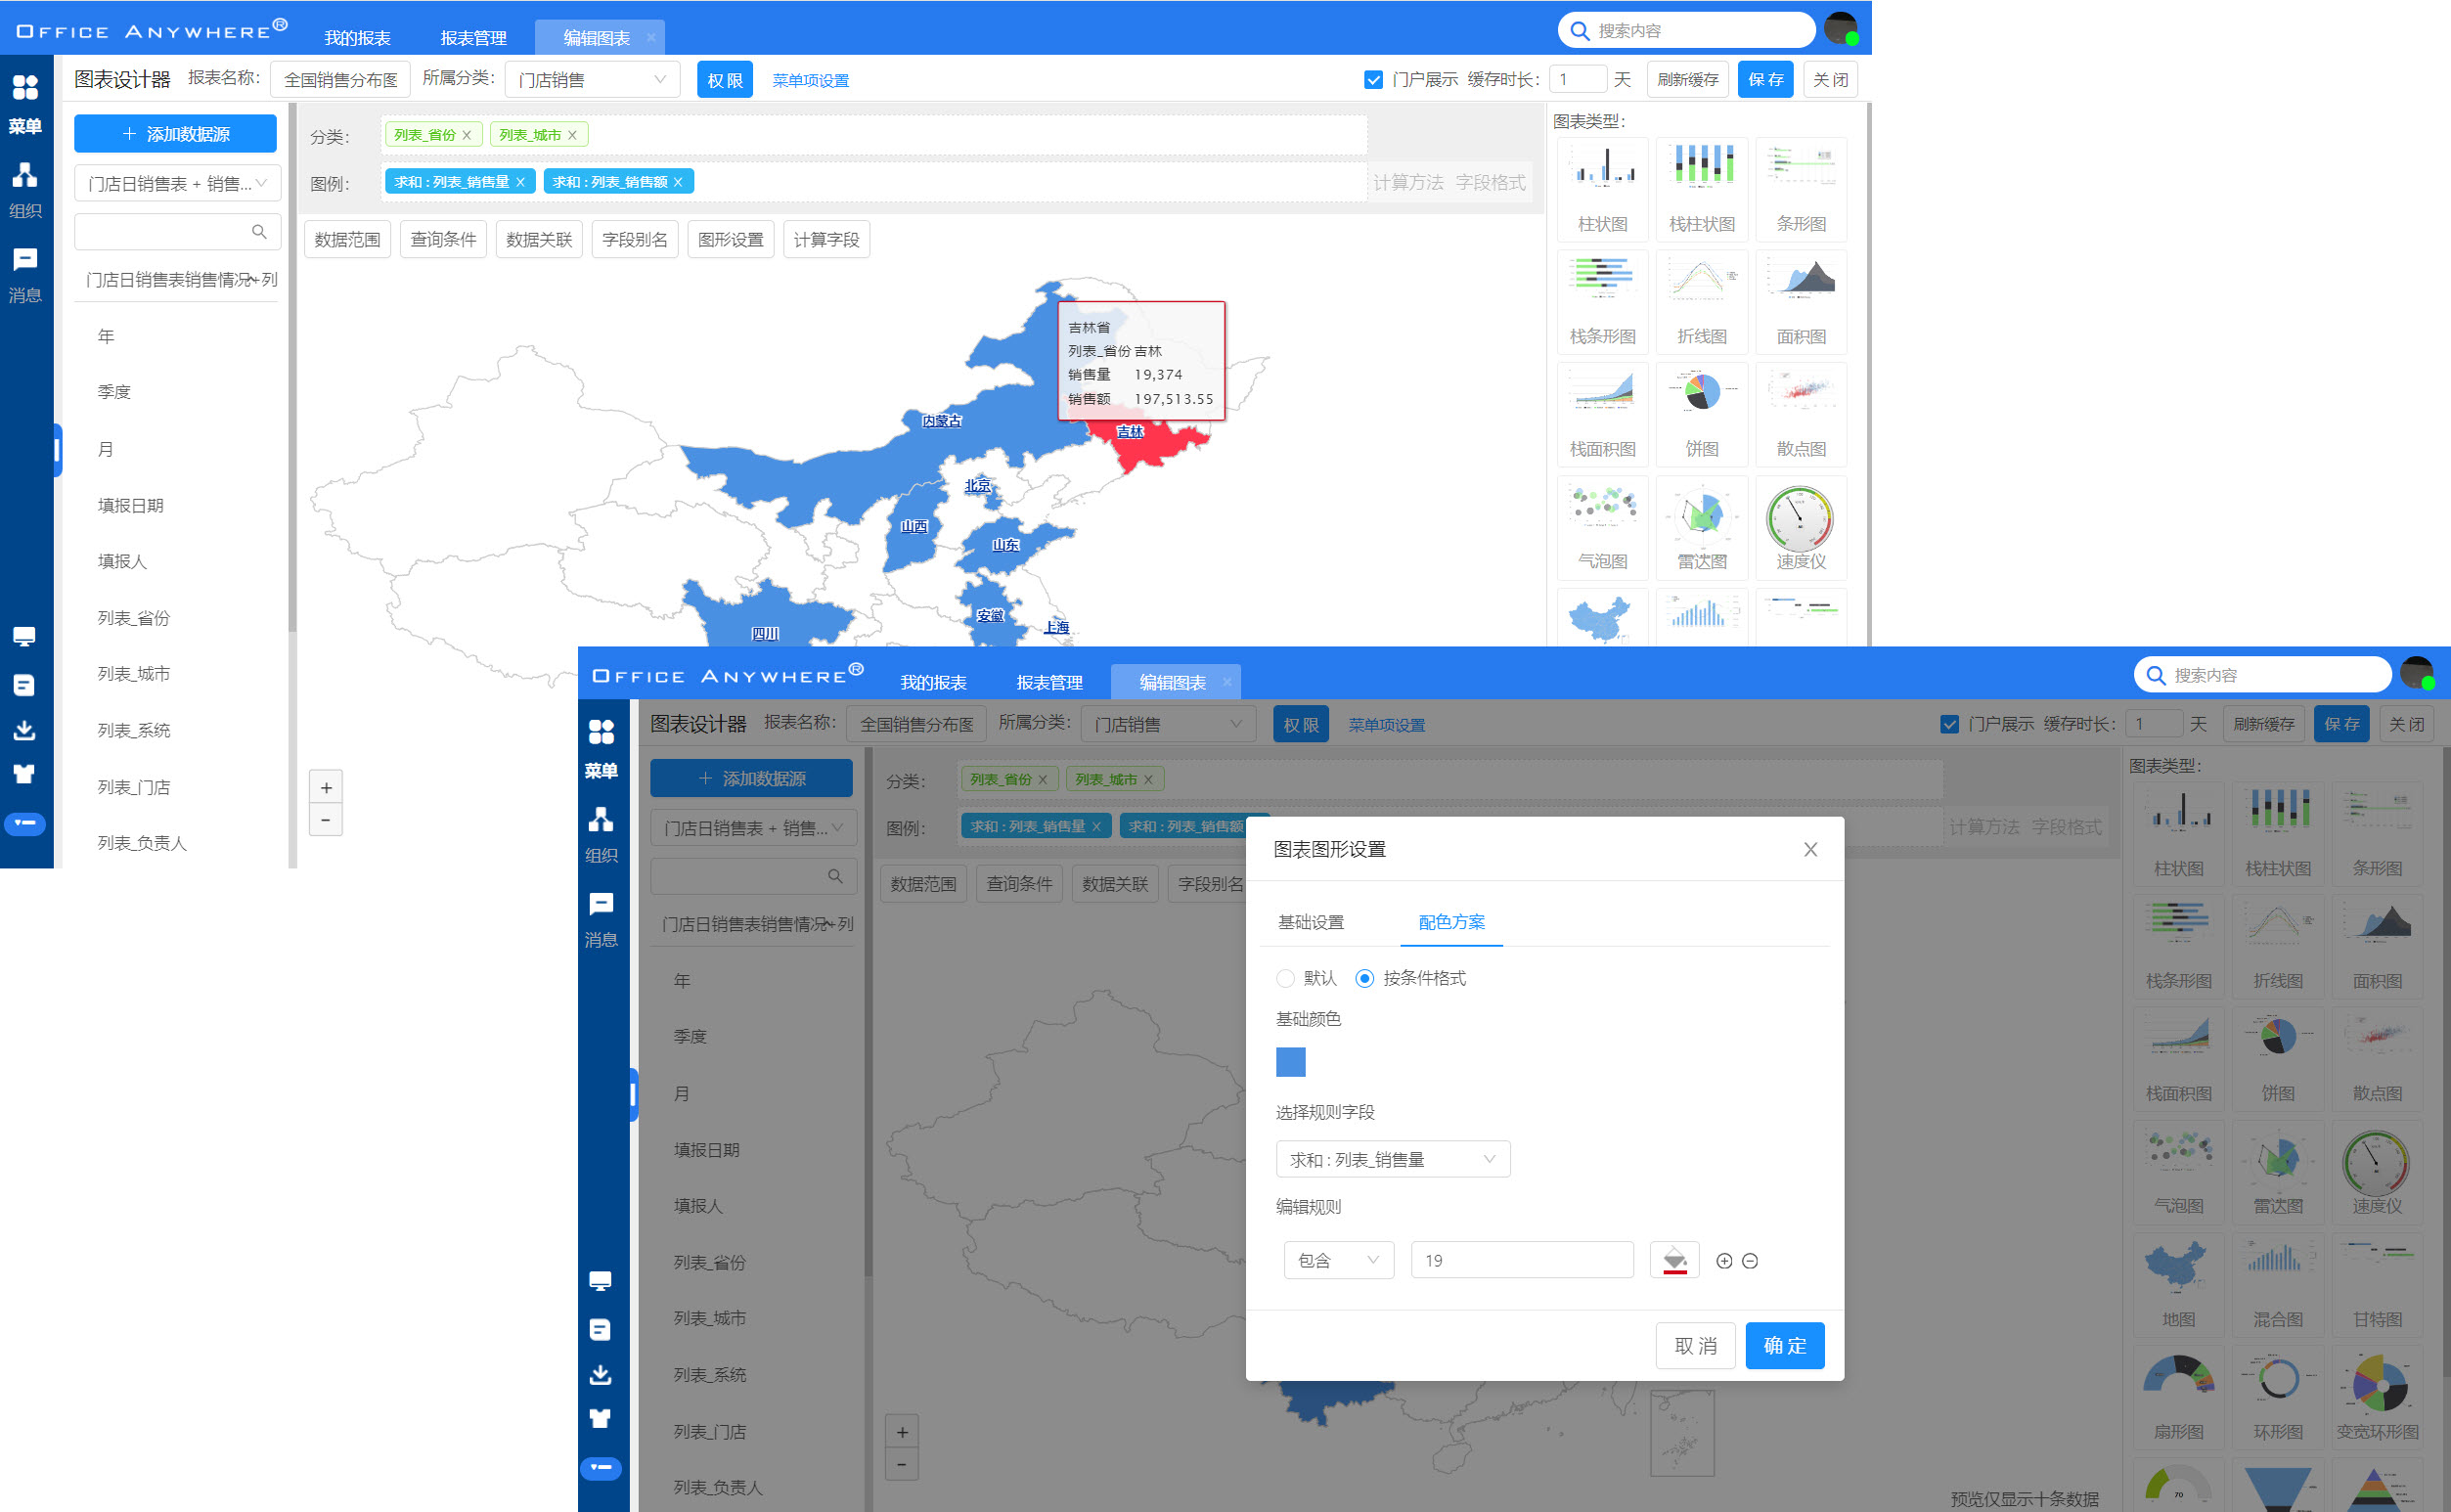The image size is (2451, 1512).
Task: Select the 默认 radio option
Action: tap(1286, 978)
